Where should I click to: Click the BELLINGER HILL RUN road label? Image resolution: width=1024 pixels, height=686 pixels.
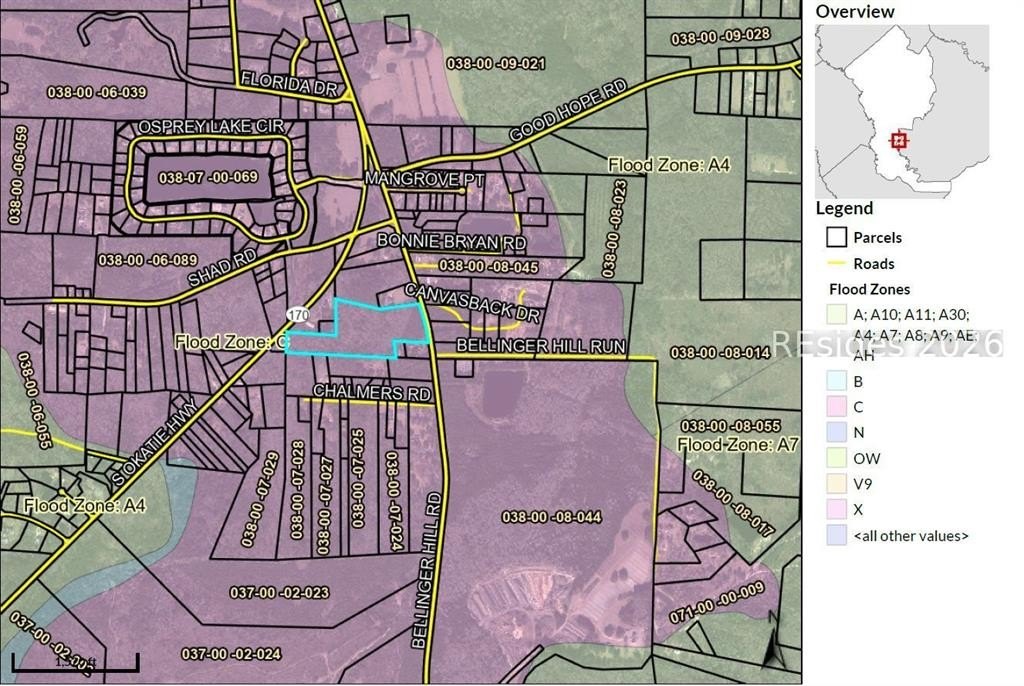pos(541,346)
